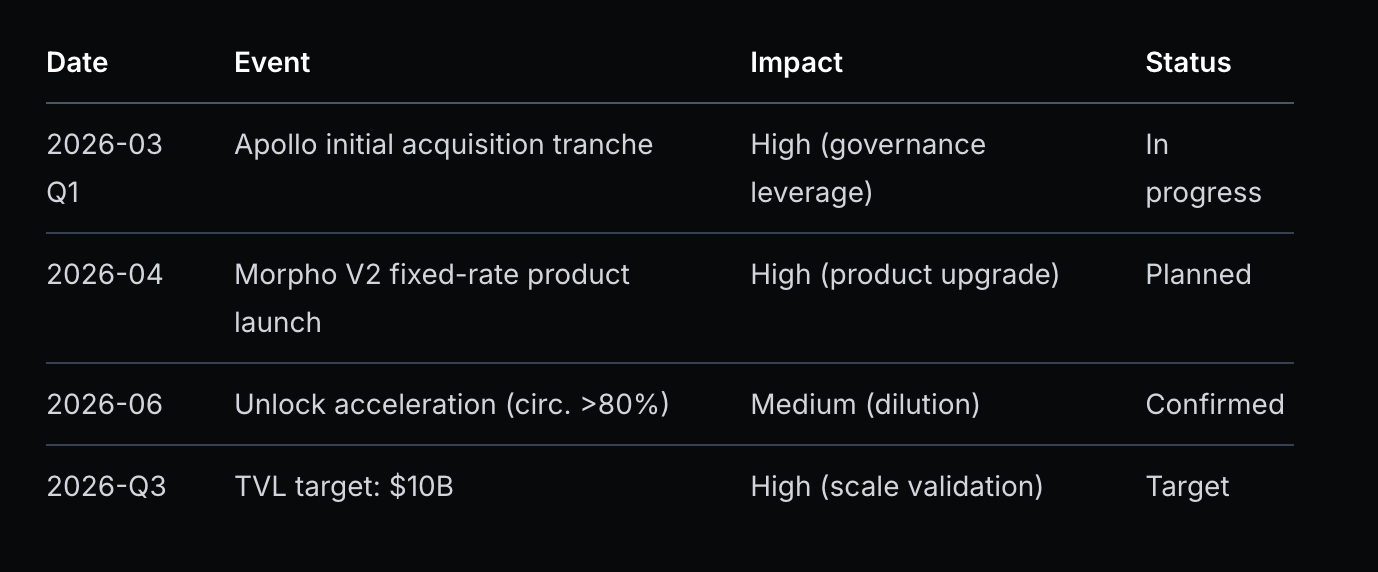This screenshot has width=1378, height=572.
Task: Click the Impact column header
Action: (x=796, y=62)
